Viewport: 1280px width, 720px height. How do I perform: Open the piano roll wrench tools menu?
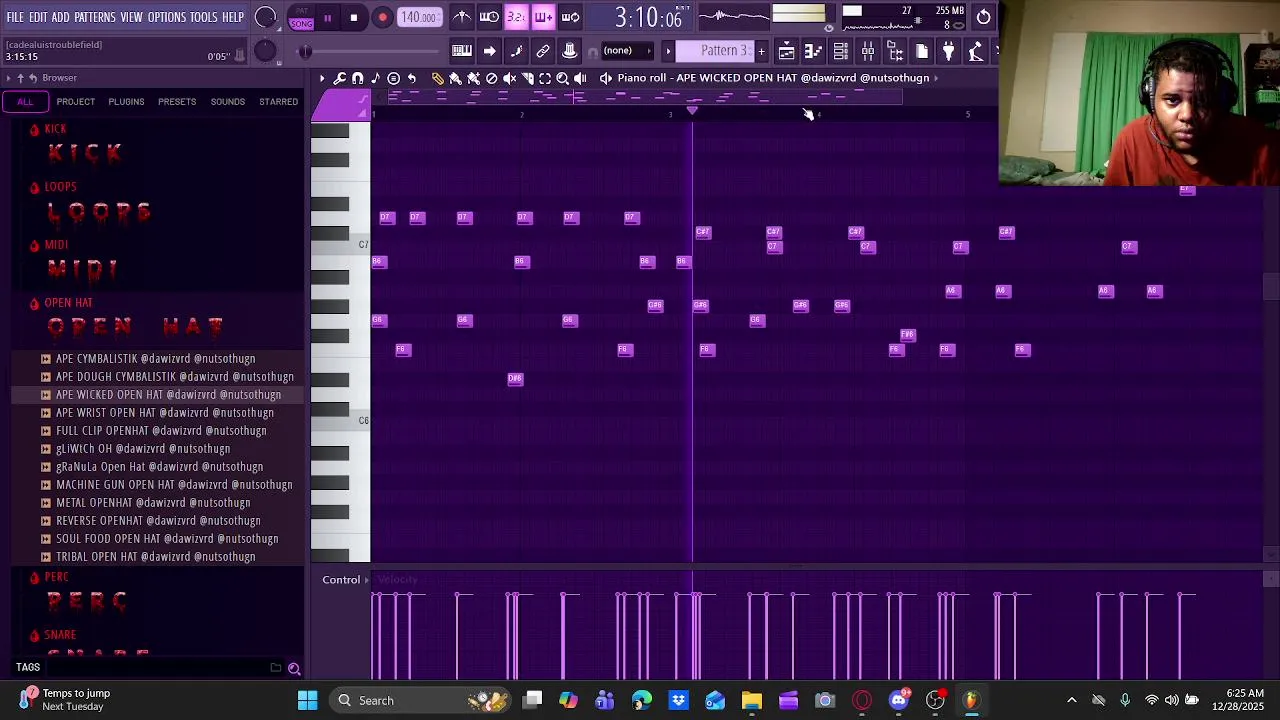coord(340,78)
